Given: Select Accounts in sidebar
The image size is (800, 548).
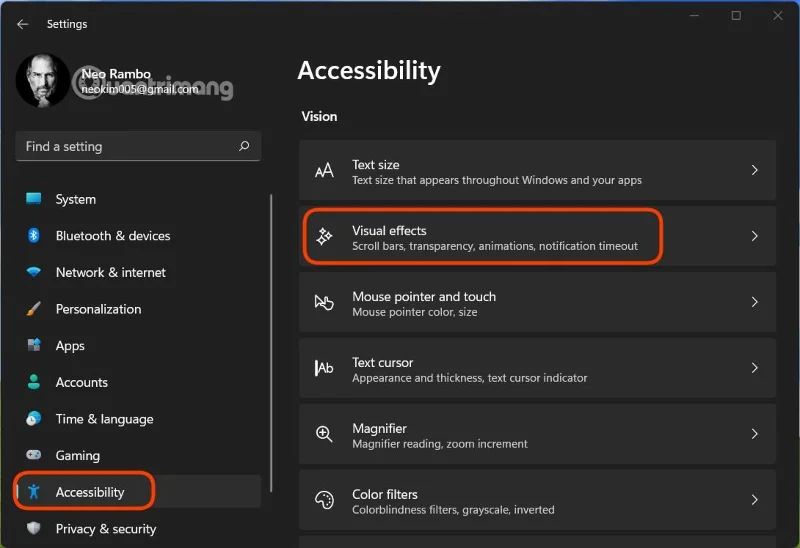Looking at the screenshot, I should 138,382.
